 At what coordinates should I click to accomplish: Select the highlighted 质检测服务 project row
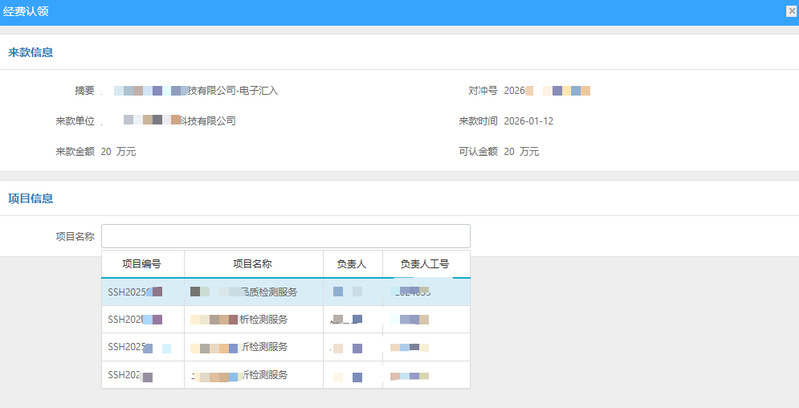click(x=253, y=292)
